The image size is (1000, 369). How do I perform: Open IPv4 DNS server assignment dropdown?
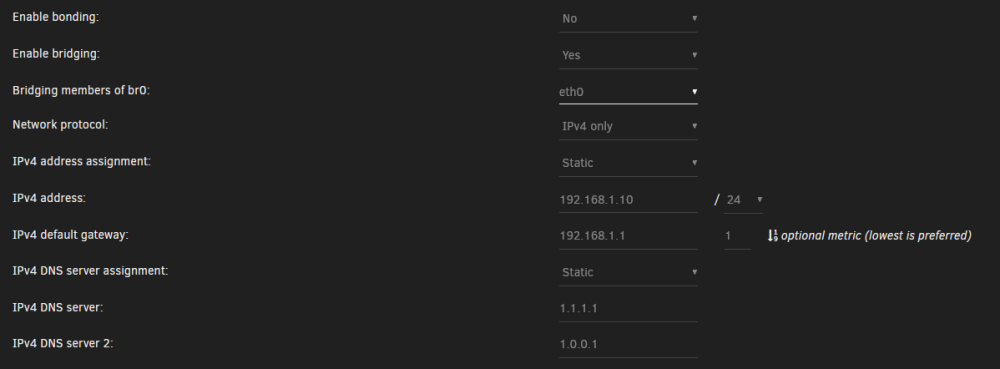coord(628,272)
